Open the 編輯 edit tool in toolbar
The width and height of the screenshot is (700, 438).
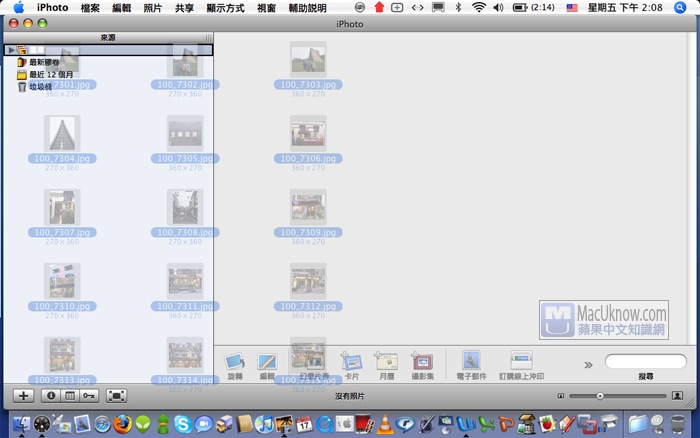267,362
